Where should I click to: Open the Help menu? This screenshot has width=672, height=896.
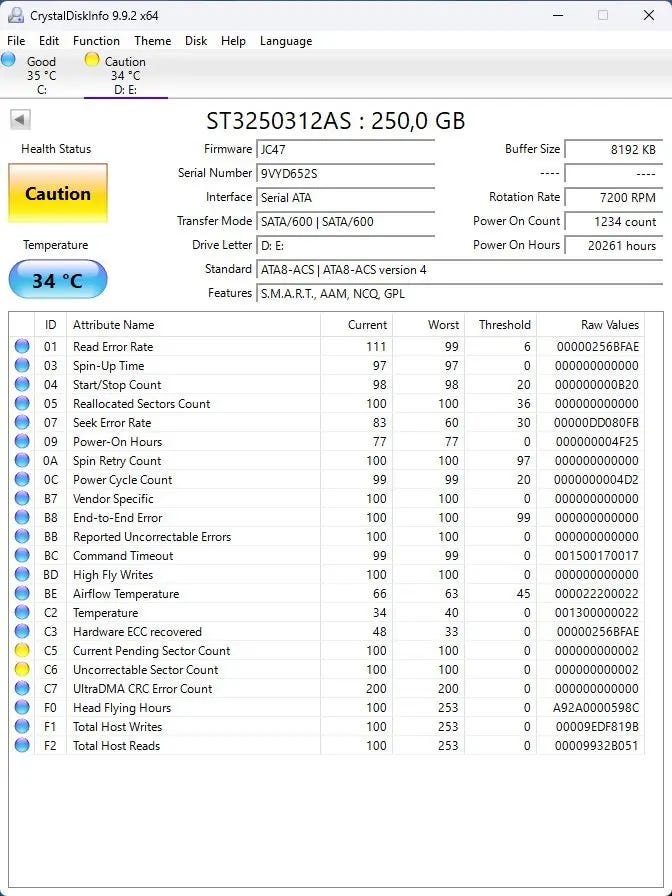(x=233, y=41)
